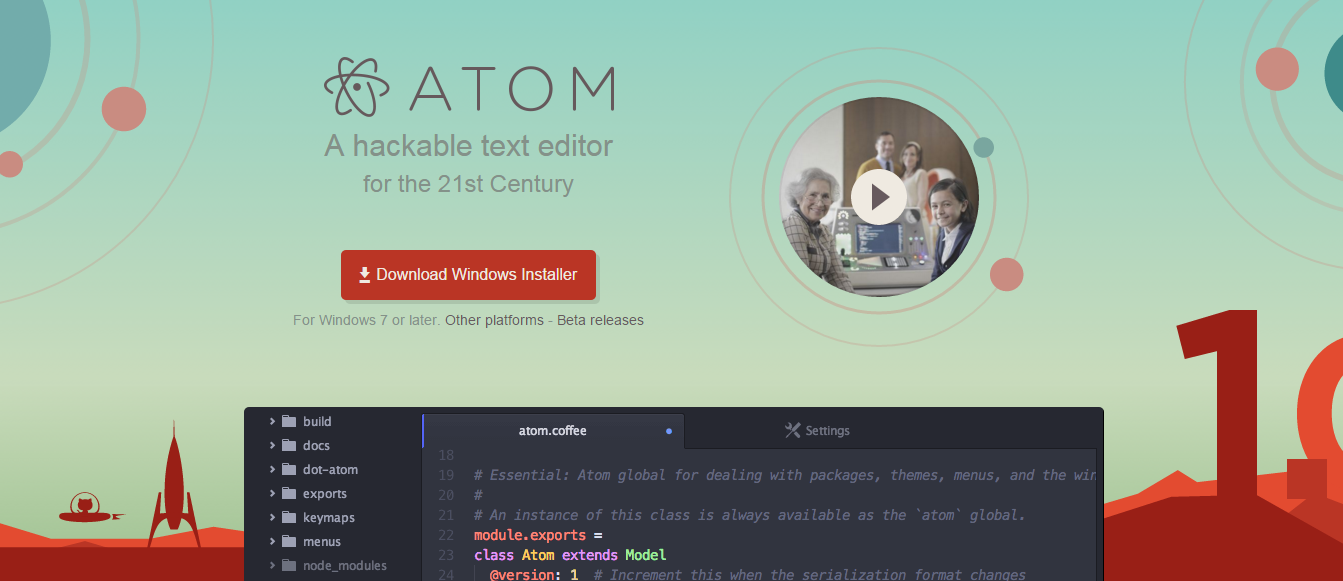The height and width of the screenshot is (581, 1343).
Task: Select the dot-atom folder name
Action: [330, 469]
